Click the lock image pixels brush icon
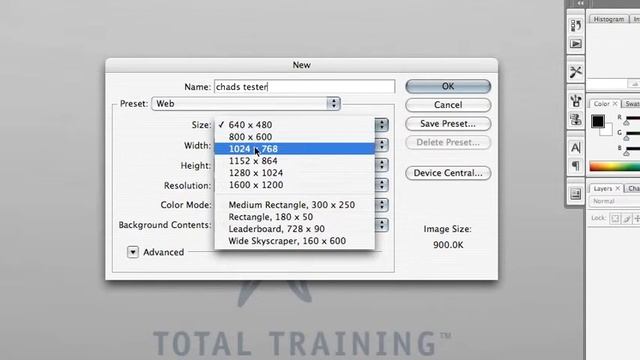Screen dimensions: 640x360 (x=627, y=218)
